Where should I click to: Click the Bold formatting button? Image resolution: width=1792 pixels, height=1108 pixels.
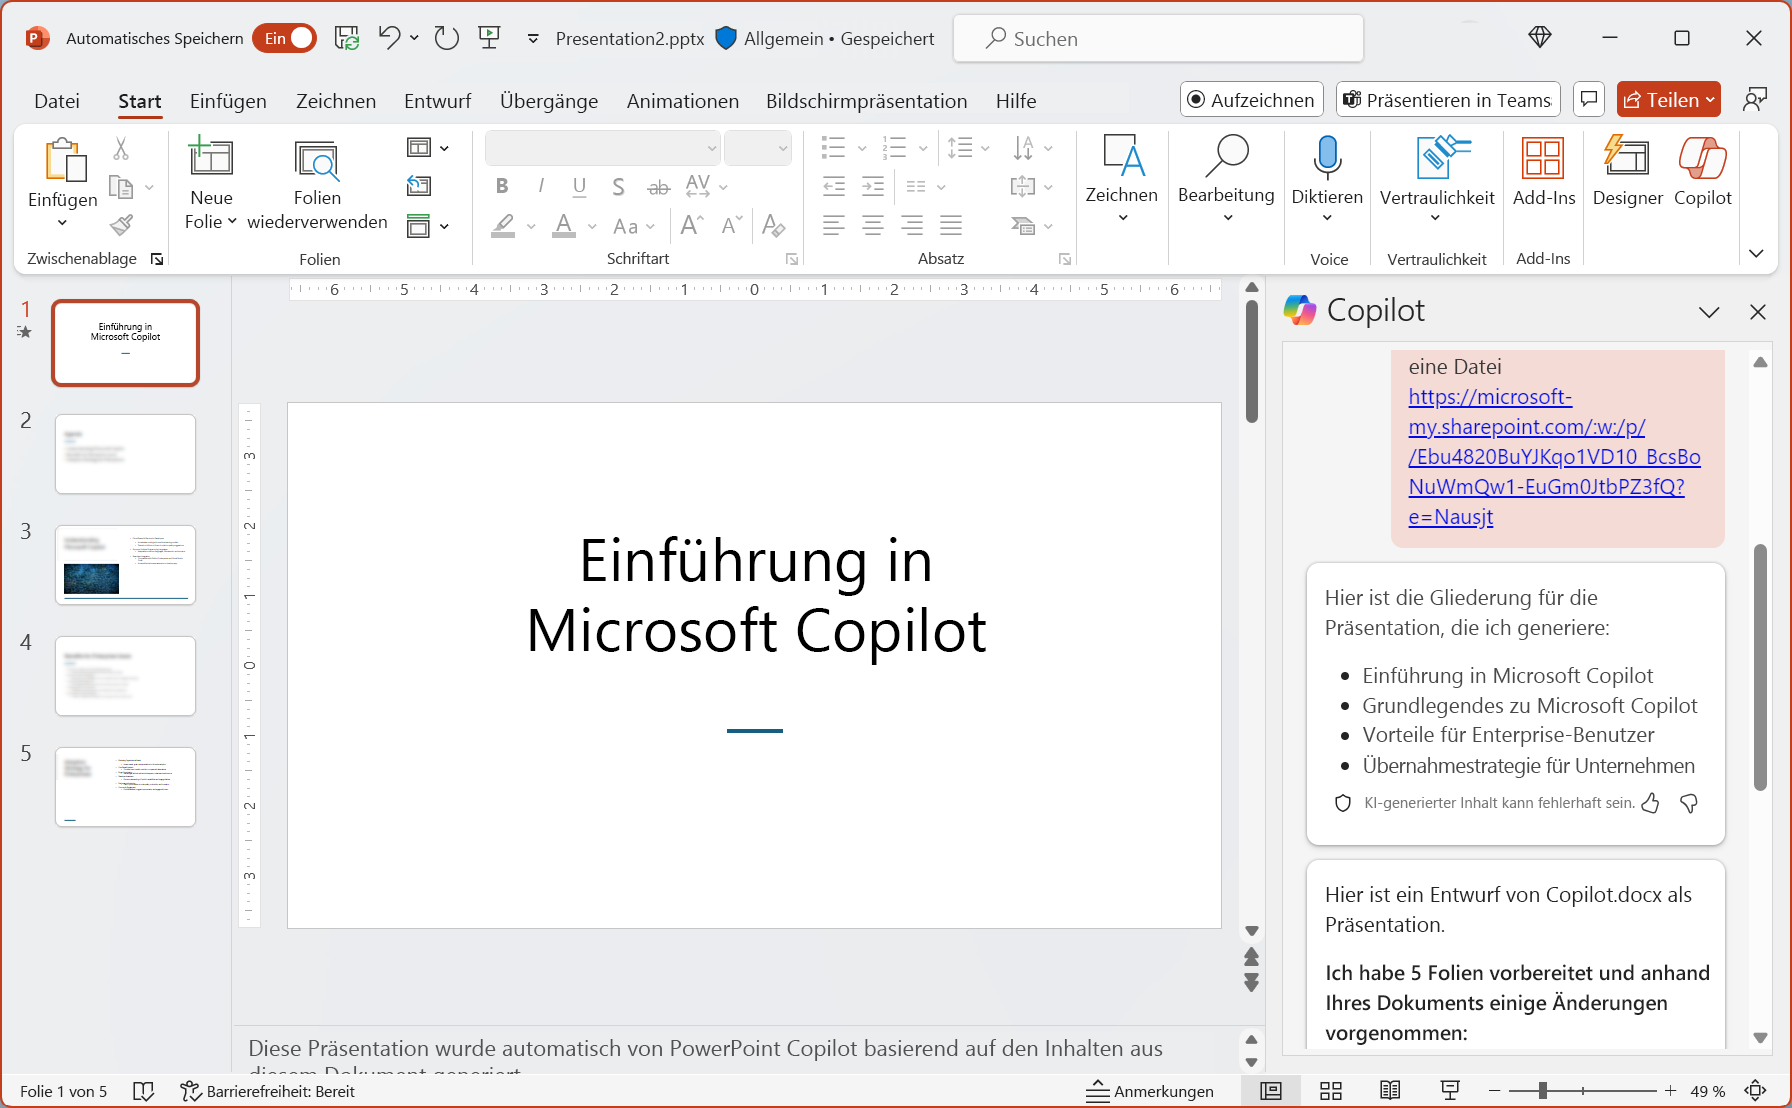coord(502,186)
